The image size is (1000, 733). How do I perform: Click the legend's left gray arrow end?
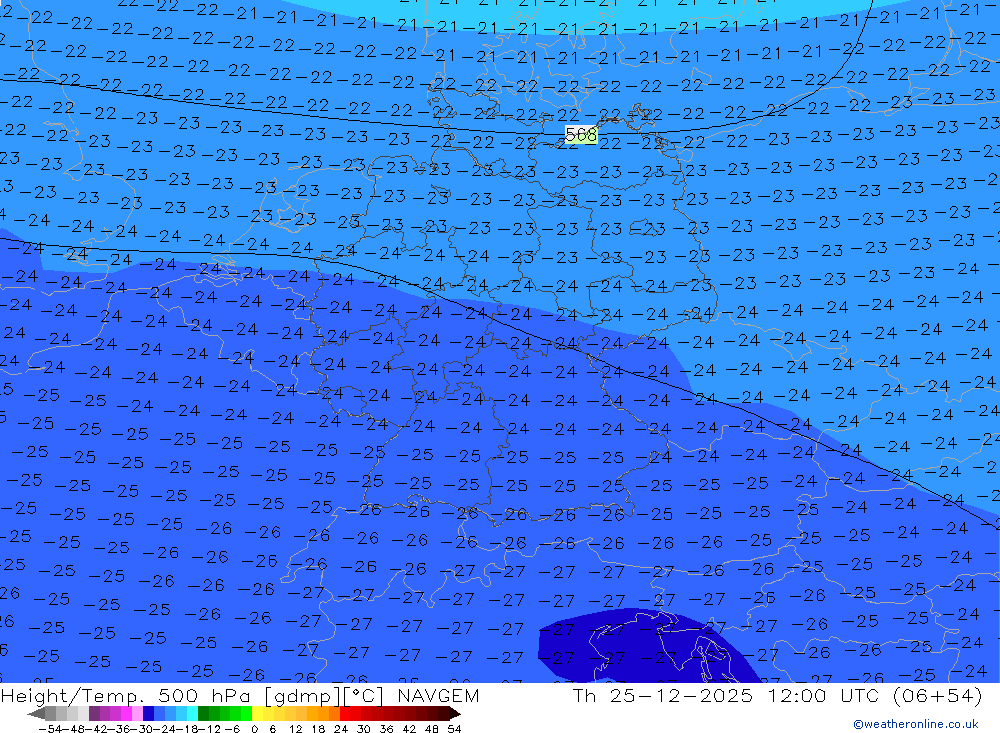[36, 714]
